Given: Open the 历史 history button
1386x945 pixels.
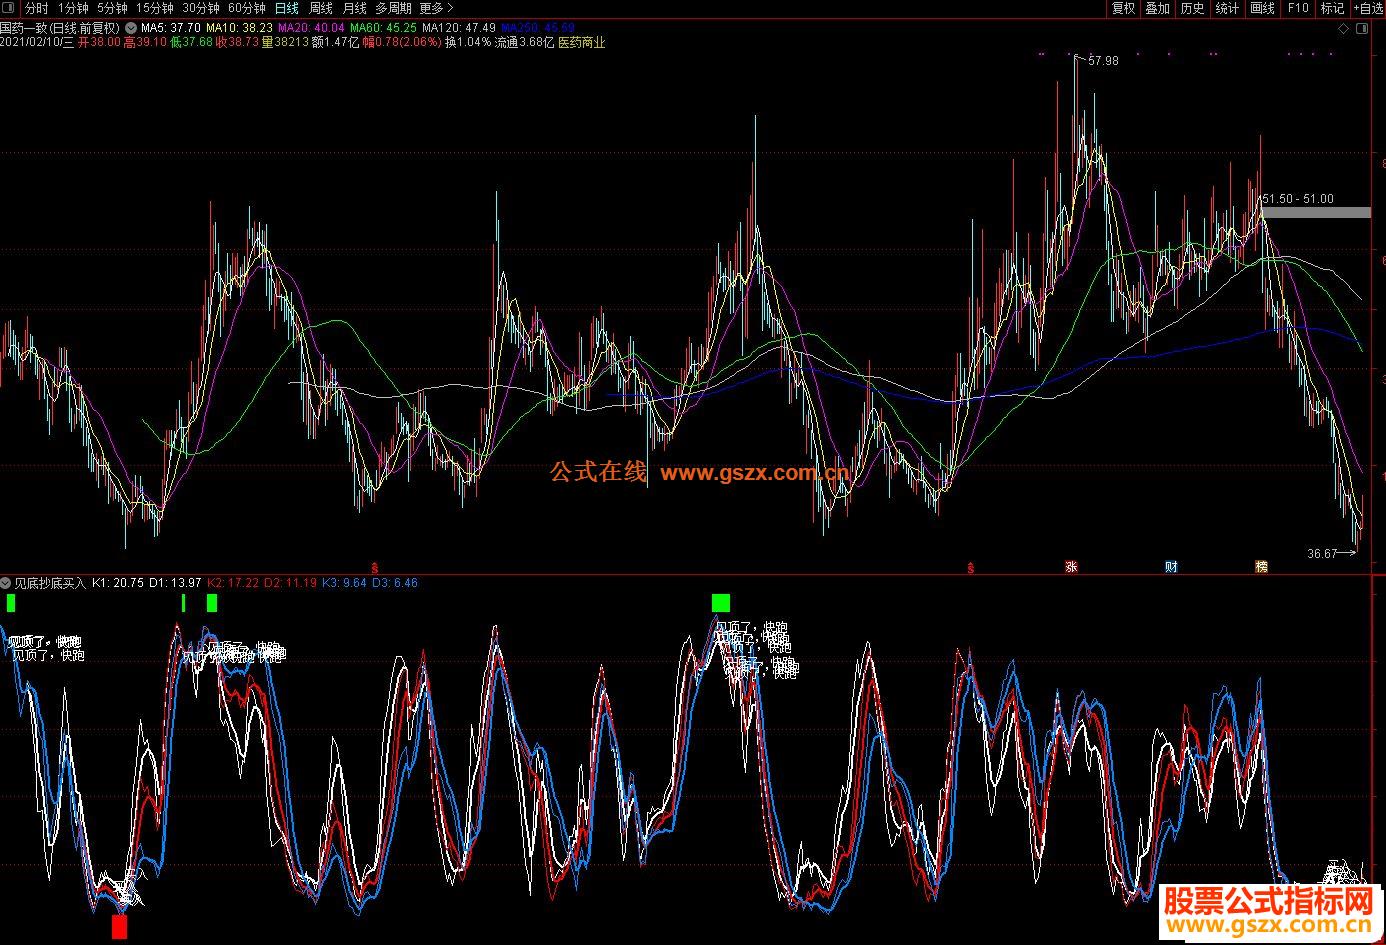Looking at the screenshot, I should (x=1193, y=8).
